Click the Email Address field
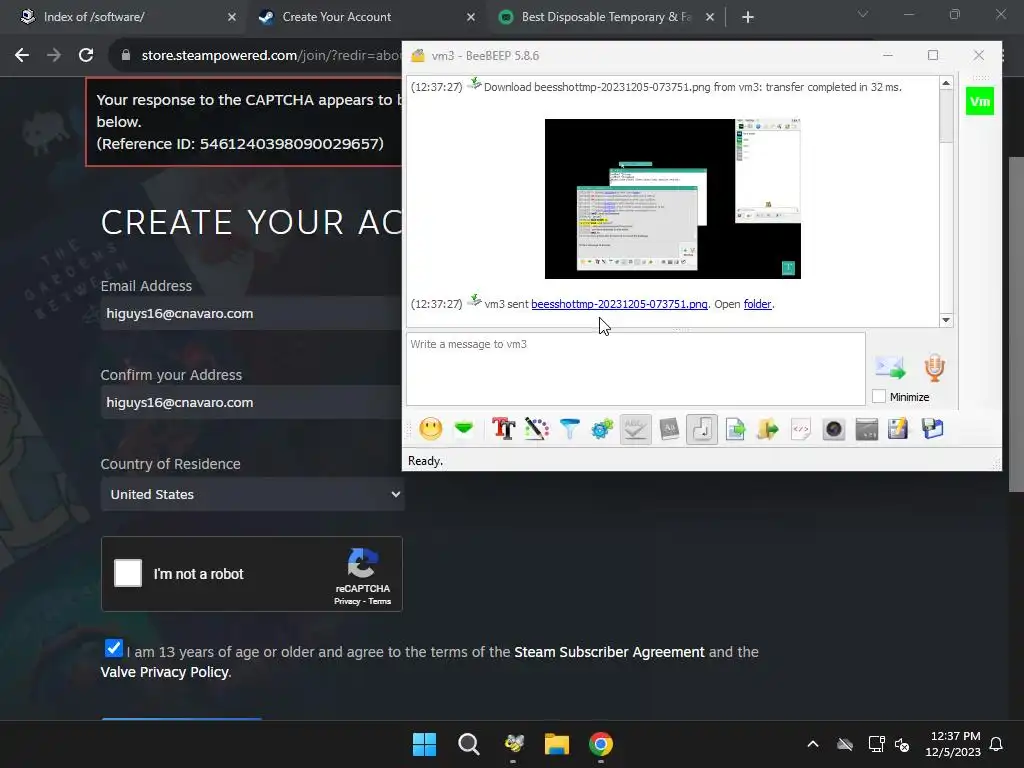Image resolution: width=1024 pixels, height=768 pixels. coord(253,313)
